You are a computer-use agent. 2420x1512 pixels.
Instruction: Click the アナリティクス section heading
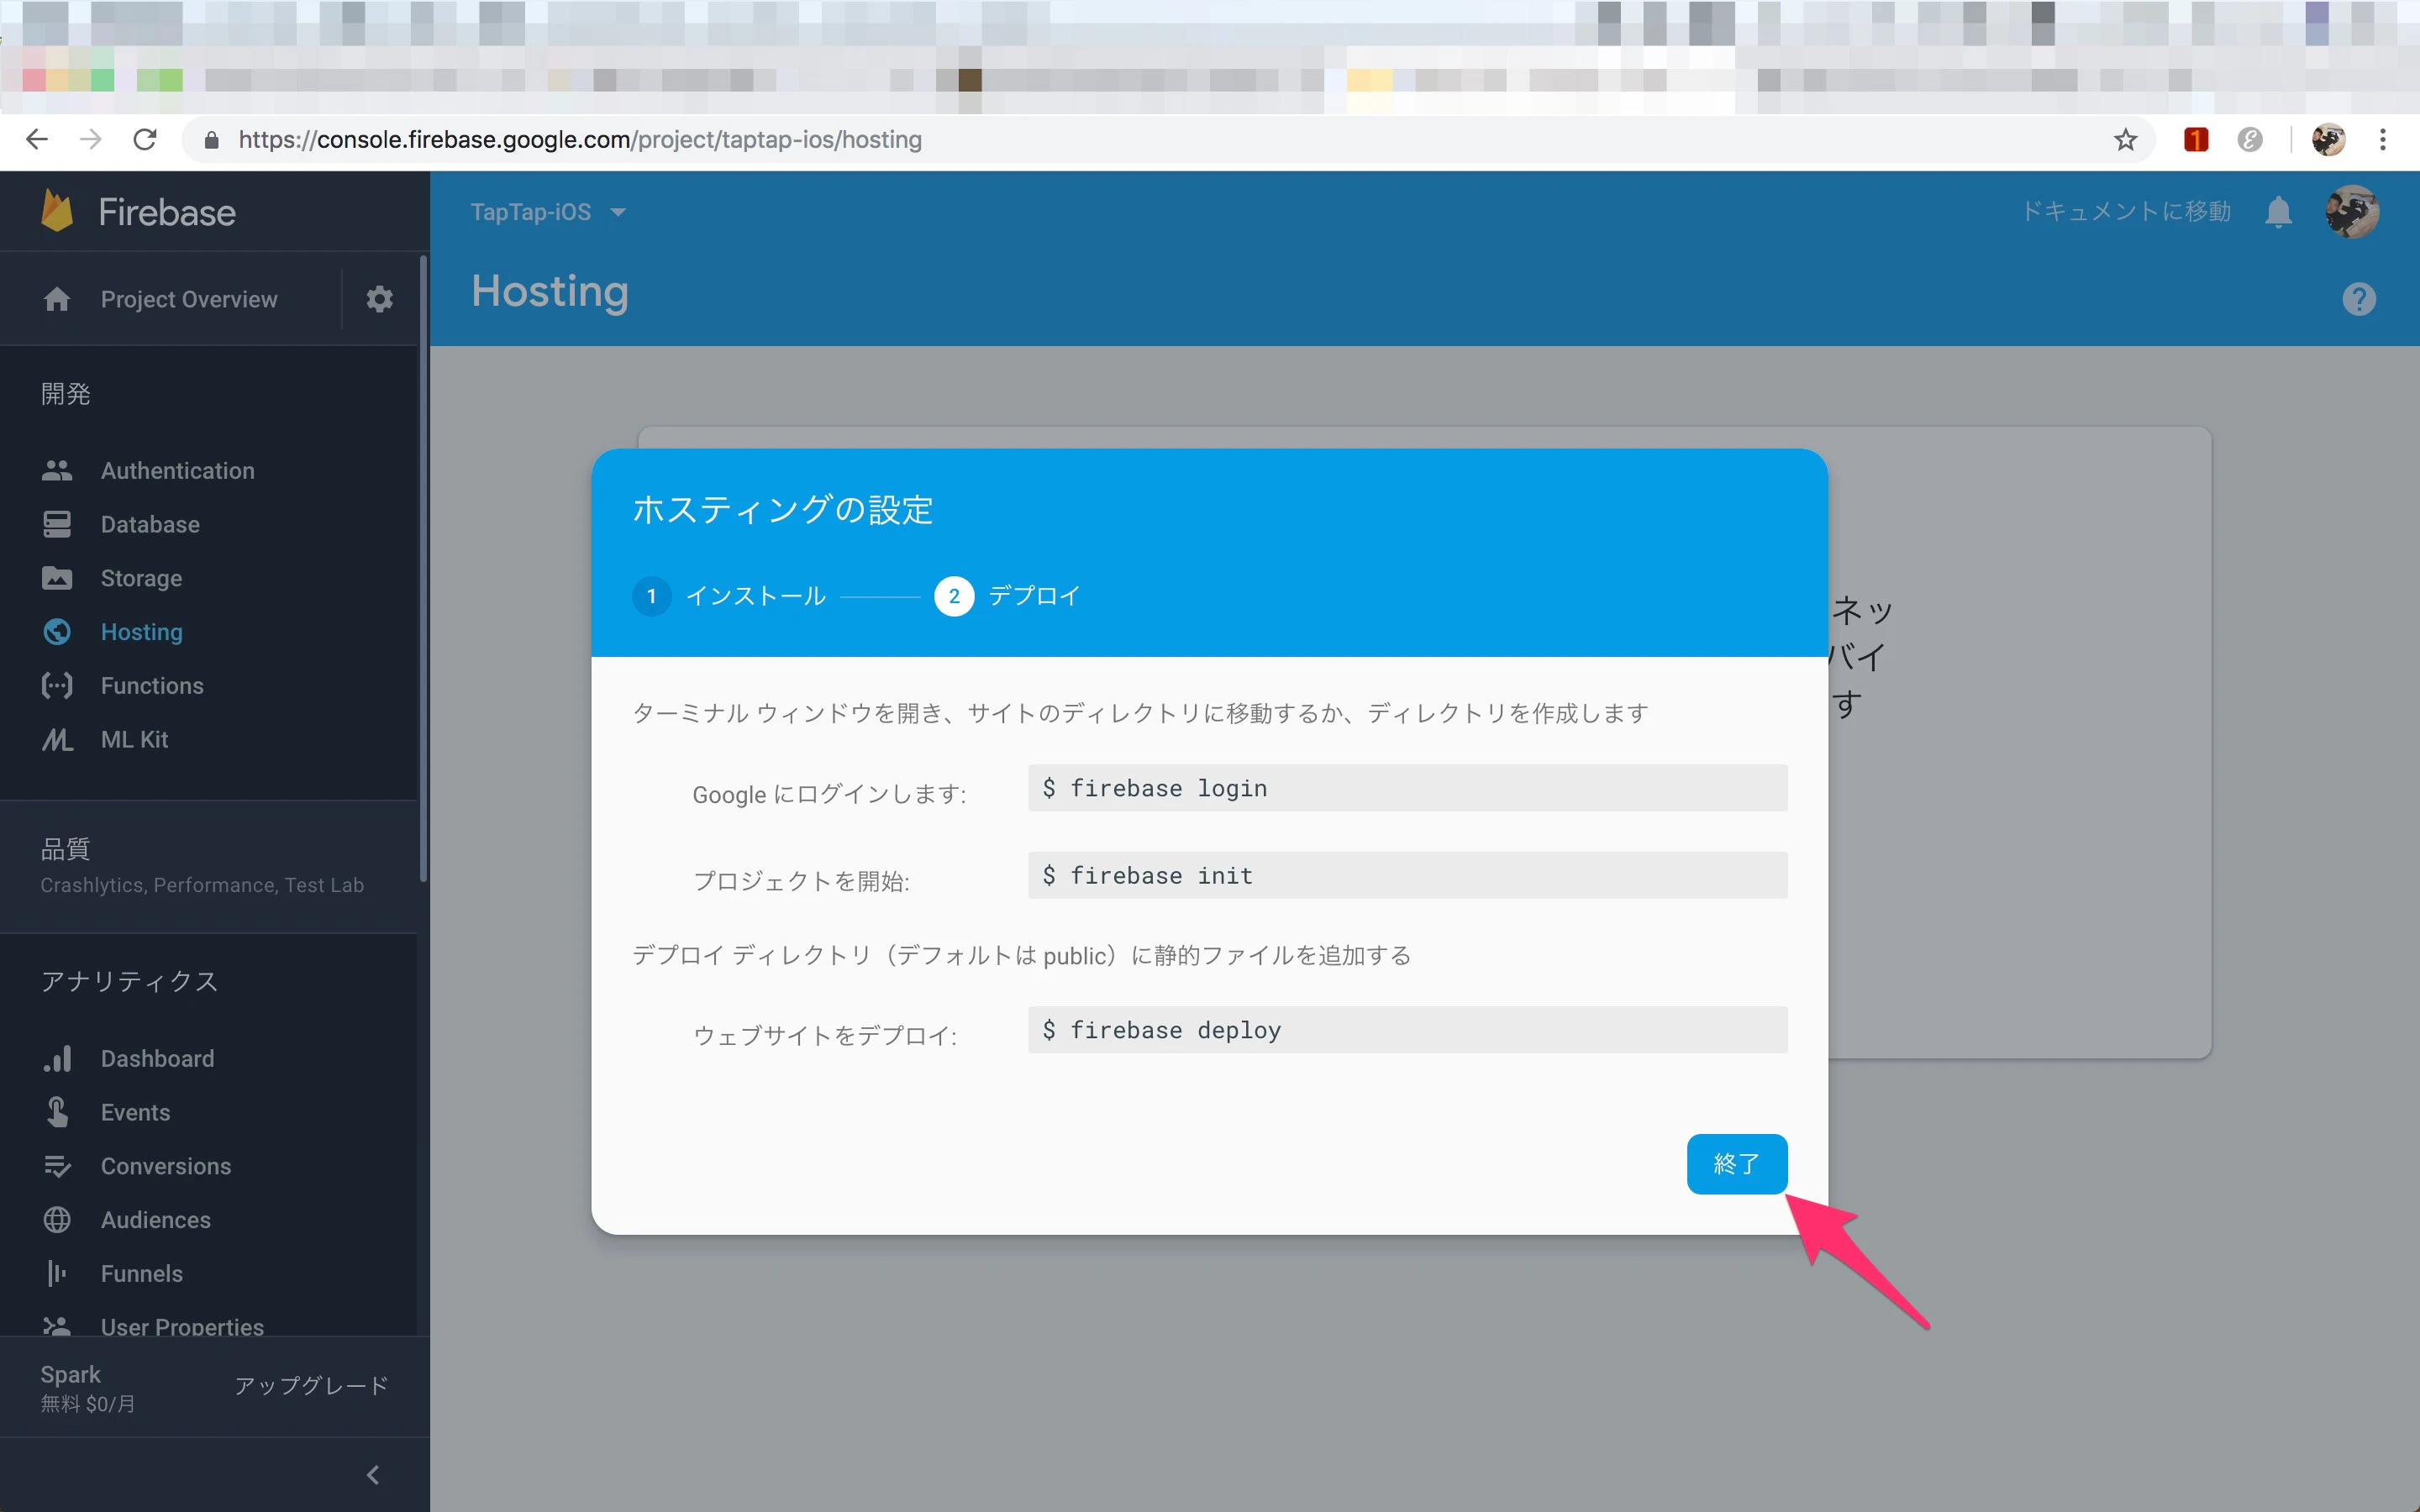[x=130, y=981]
